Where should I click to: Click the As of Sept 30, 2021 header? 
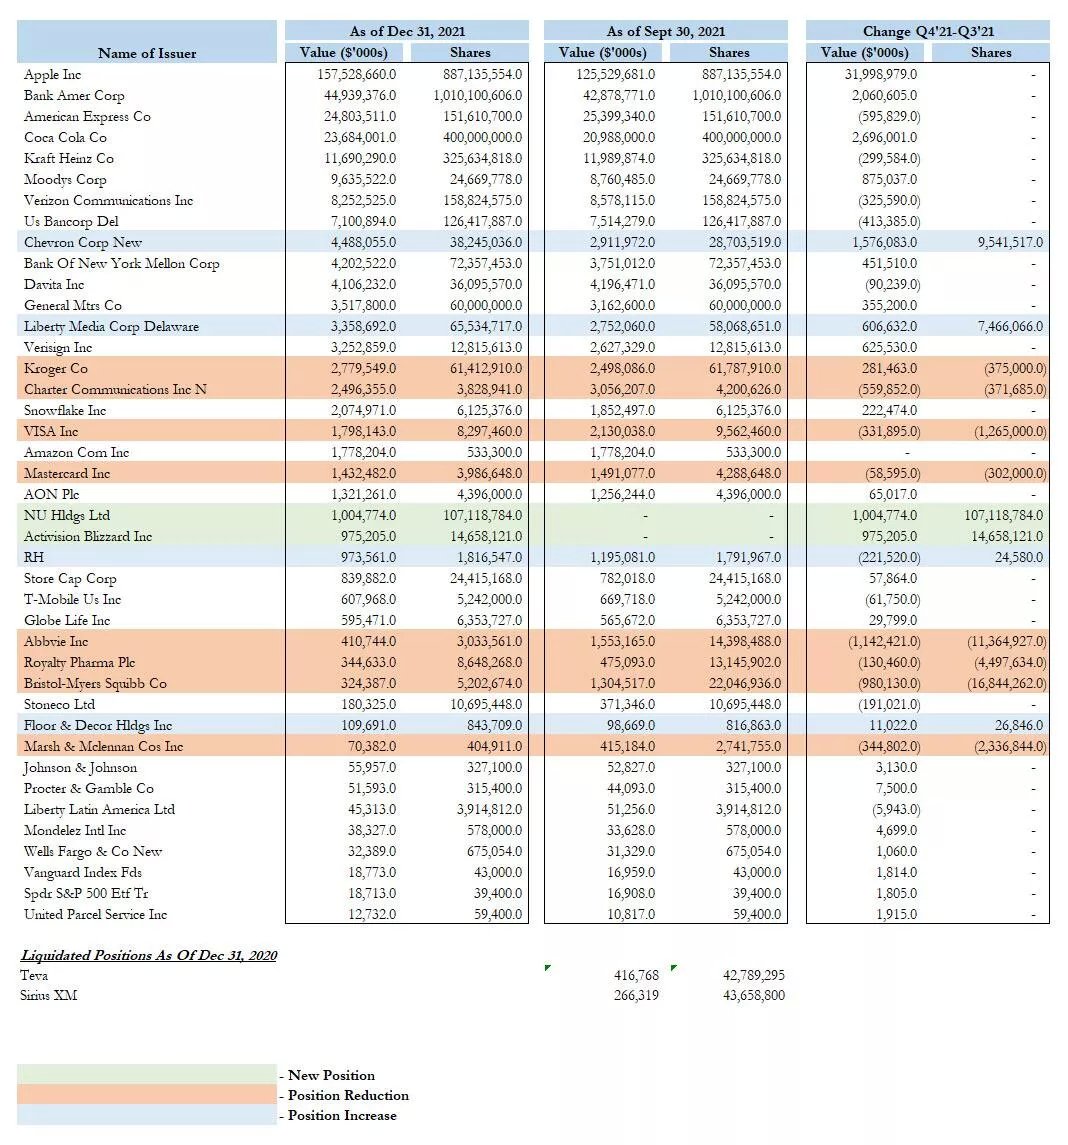pyautogui.click(x=666, y=31)
